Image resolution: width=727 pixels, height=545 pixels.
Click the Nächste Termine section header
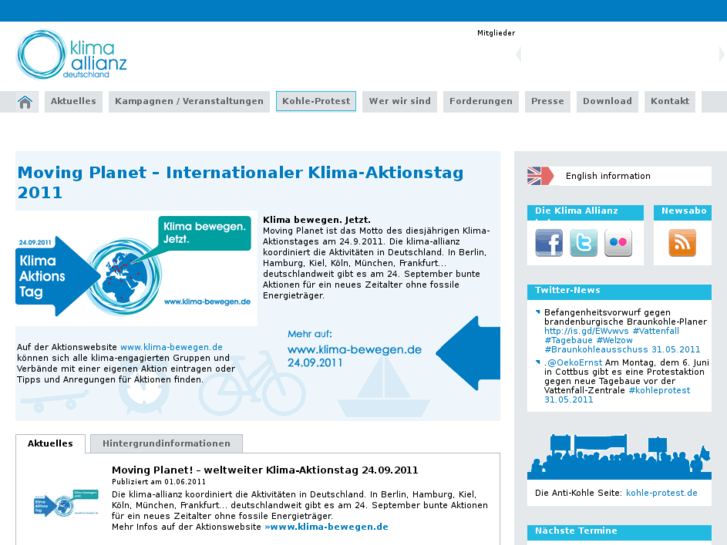click(619, 532)
